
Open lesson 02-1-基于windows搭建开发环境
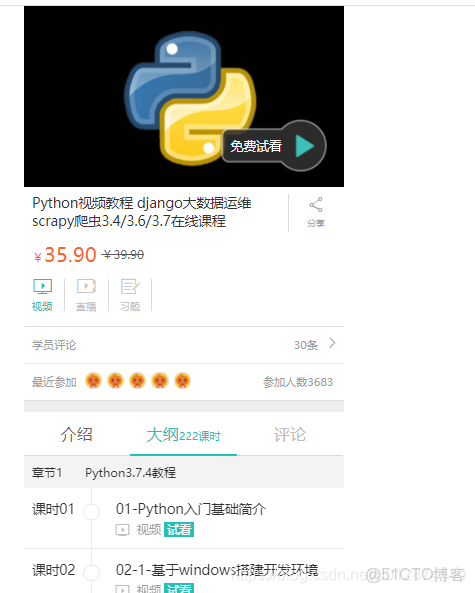[217, 570]
